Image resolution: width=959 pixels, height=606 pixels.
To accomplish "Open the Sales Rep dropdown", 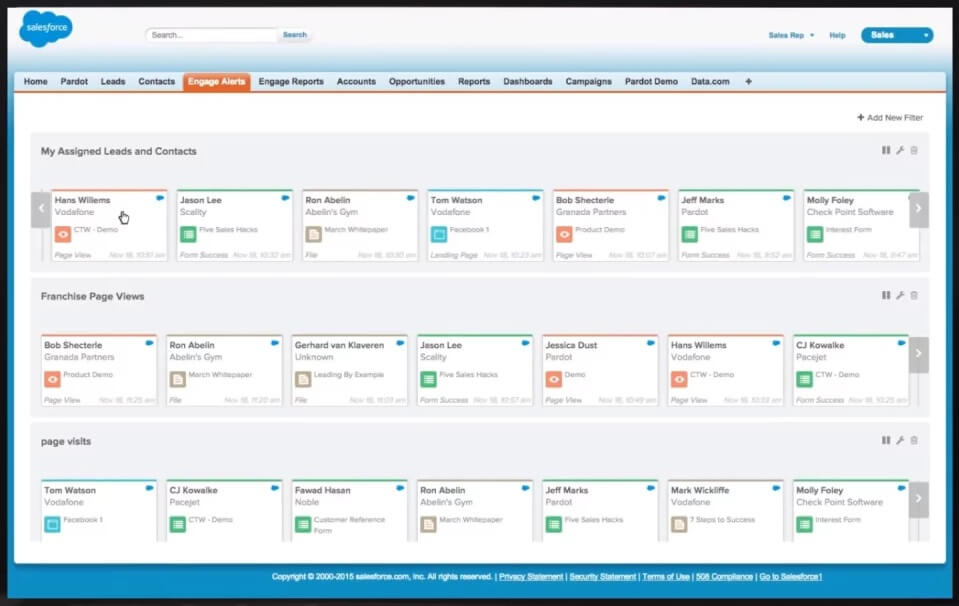I will 789,34.
